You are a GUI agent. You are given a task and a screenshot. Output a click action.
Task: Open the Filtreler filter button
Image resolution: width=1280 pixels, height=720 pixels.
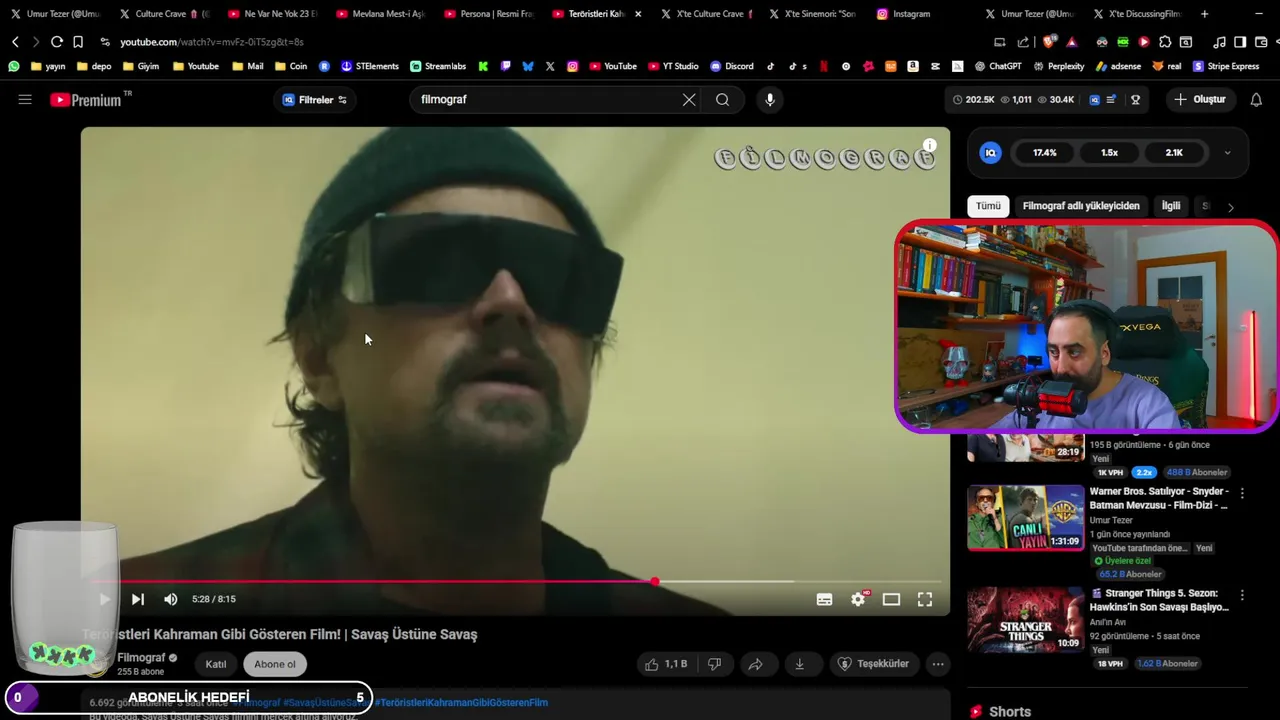pyautogui.click(x=315, y=100)
